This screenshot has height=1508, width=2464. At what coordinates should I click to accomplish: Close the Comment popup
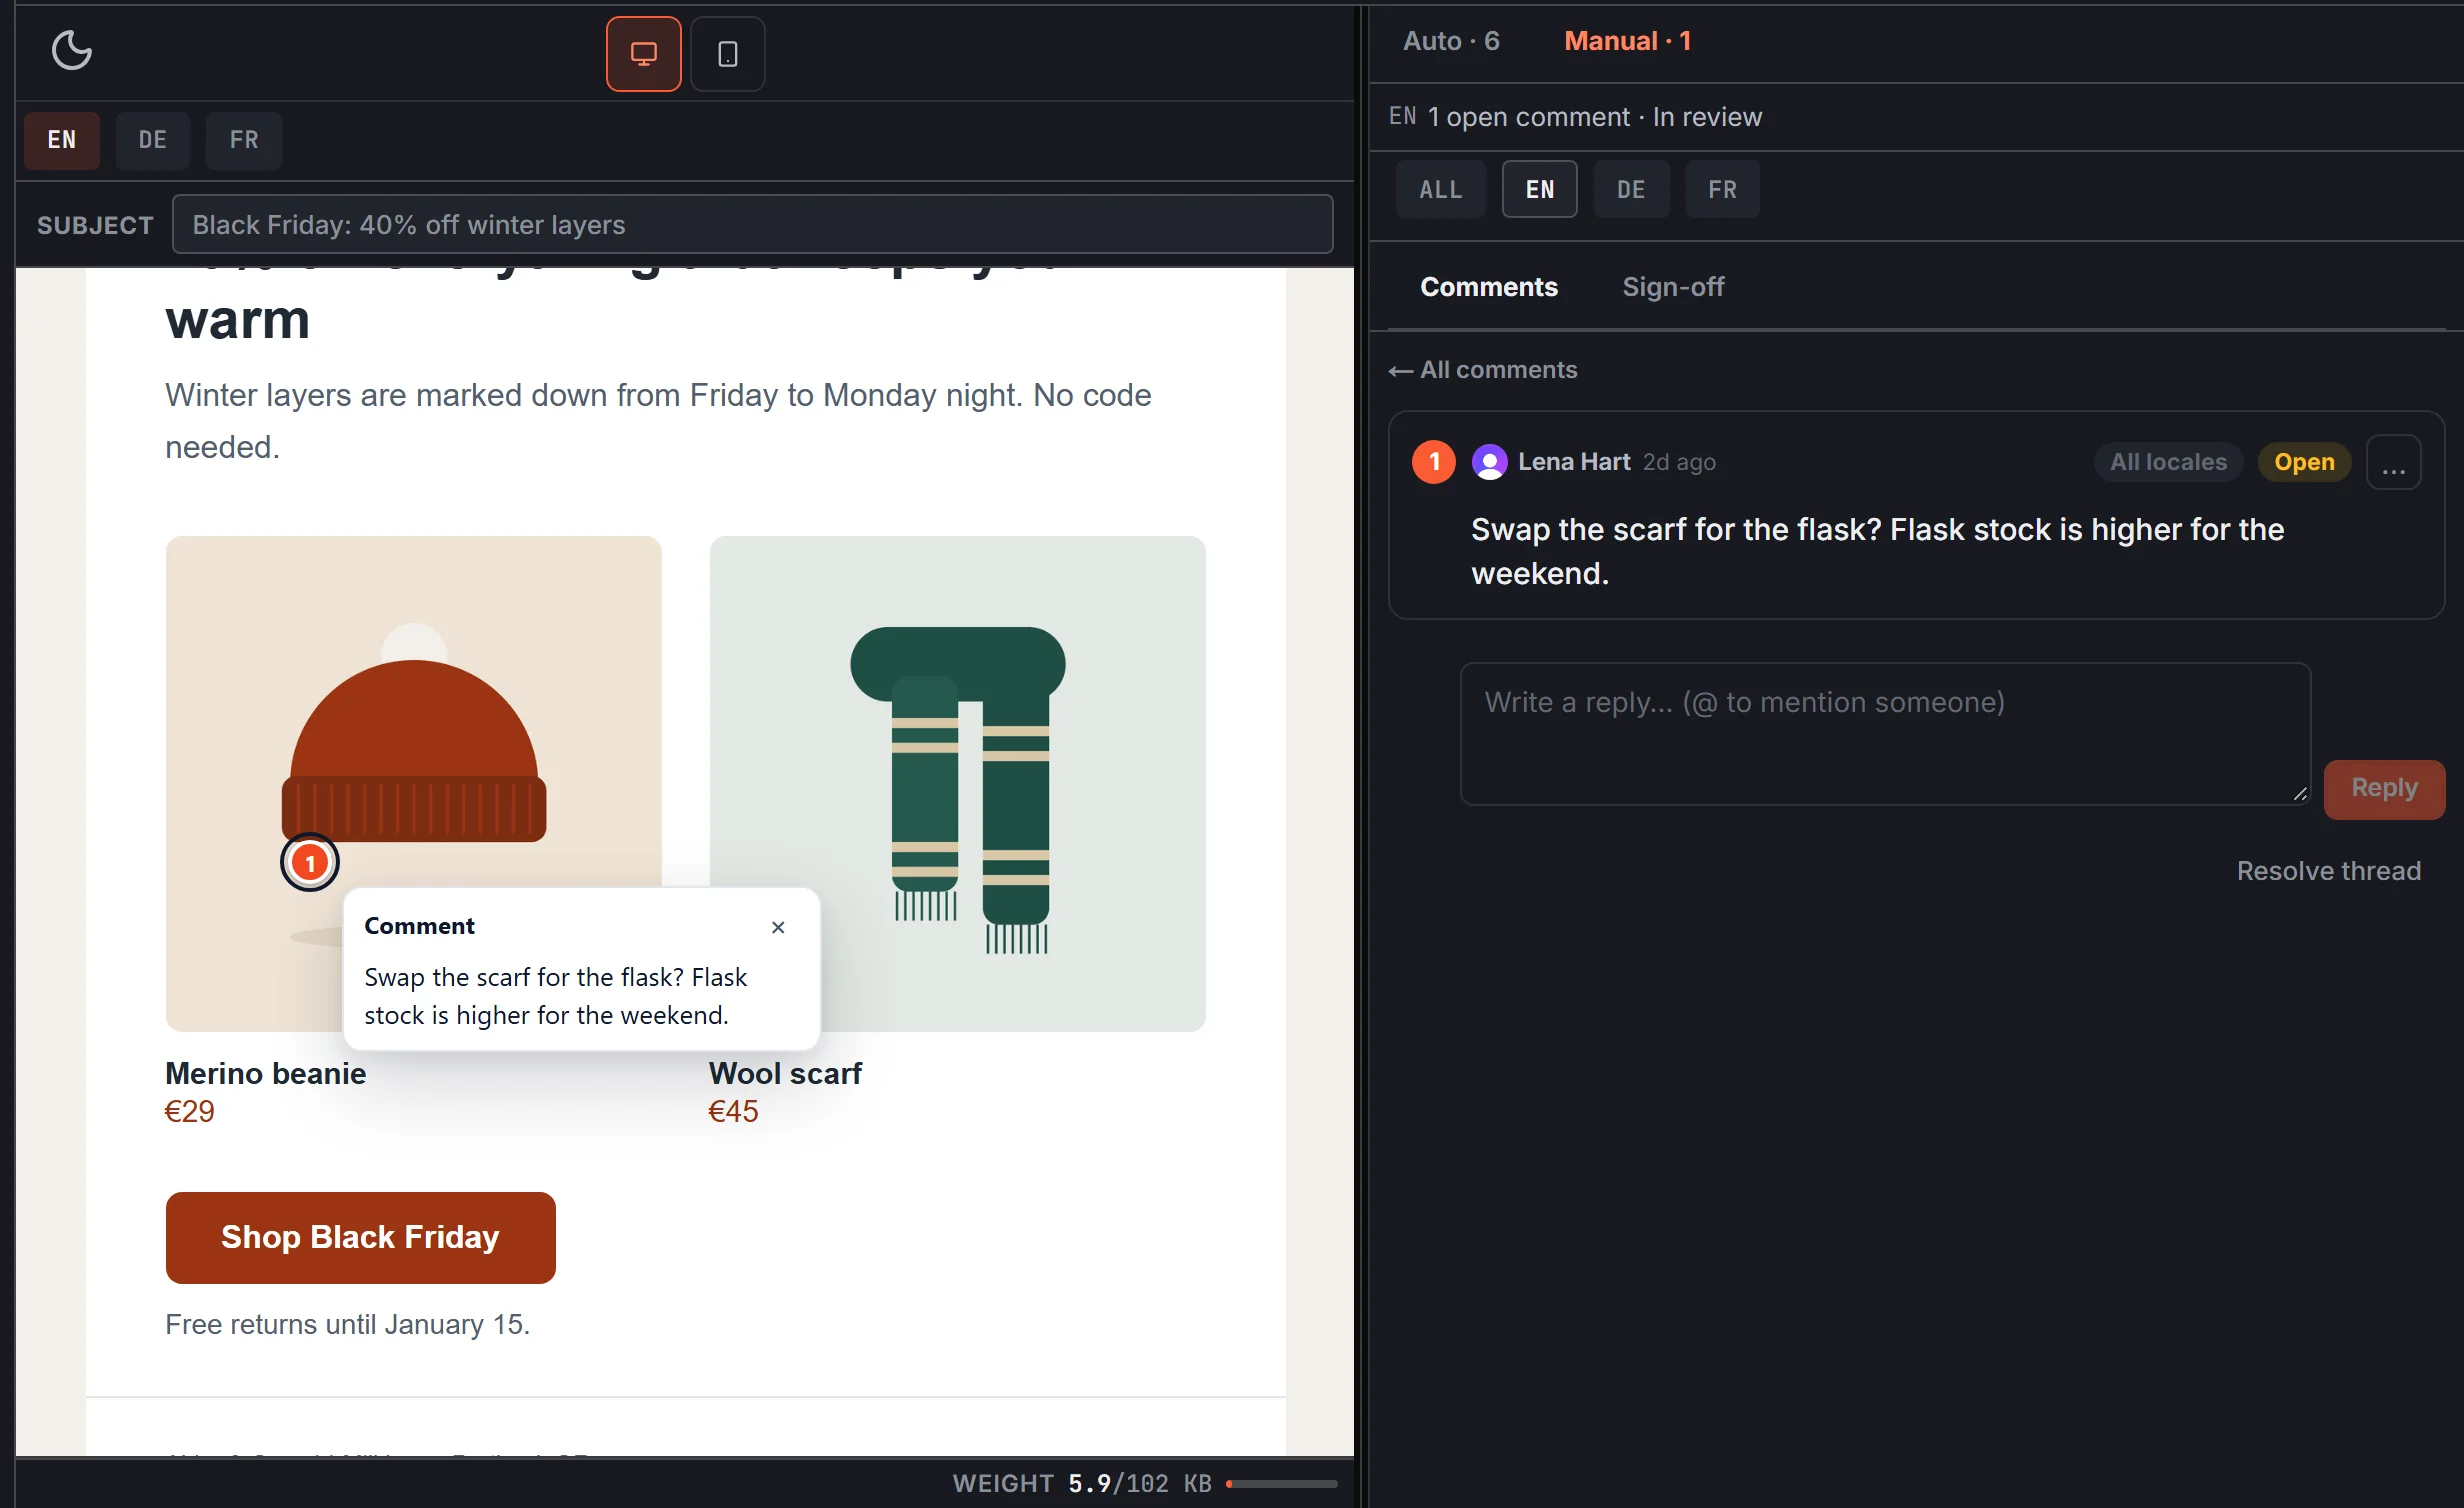[778, 927]
